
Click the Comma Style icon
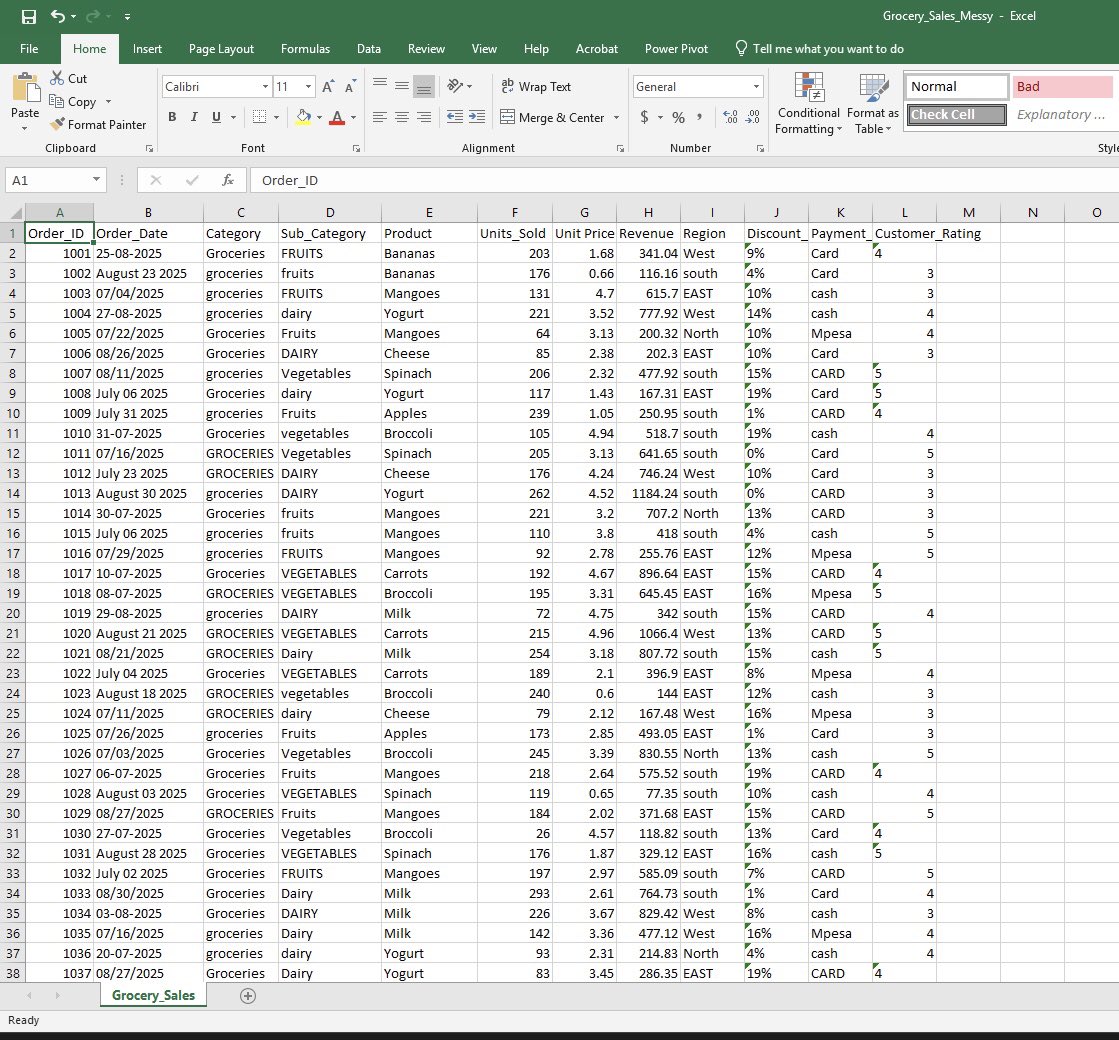(699, 117)
